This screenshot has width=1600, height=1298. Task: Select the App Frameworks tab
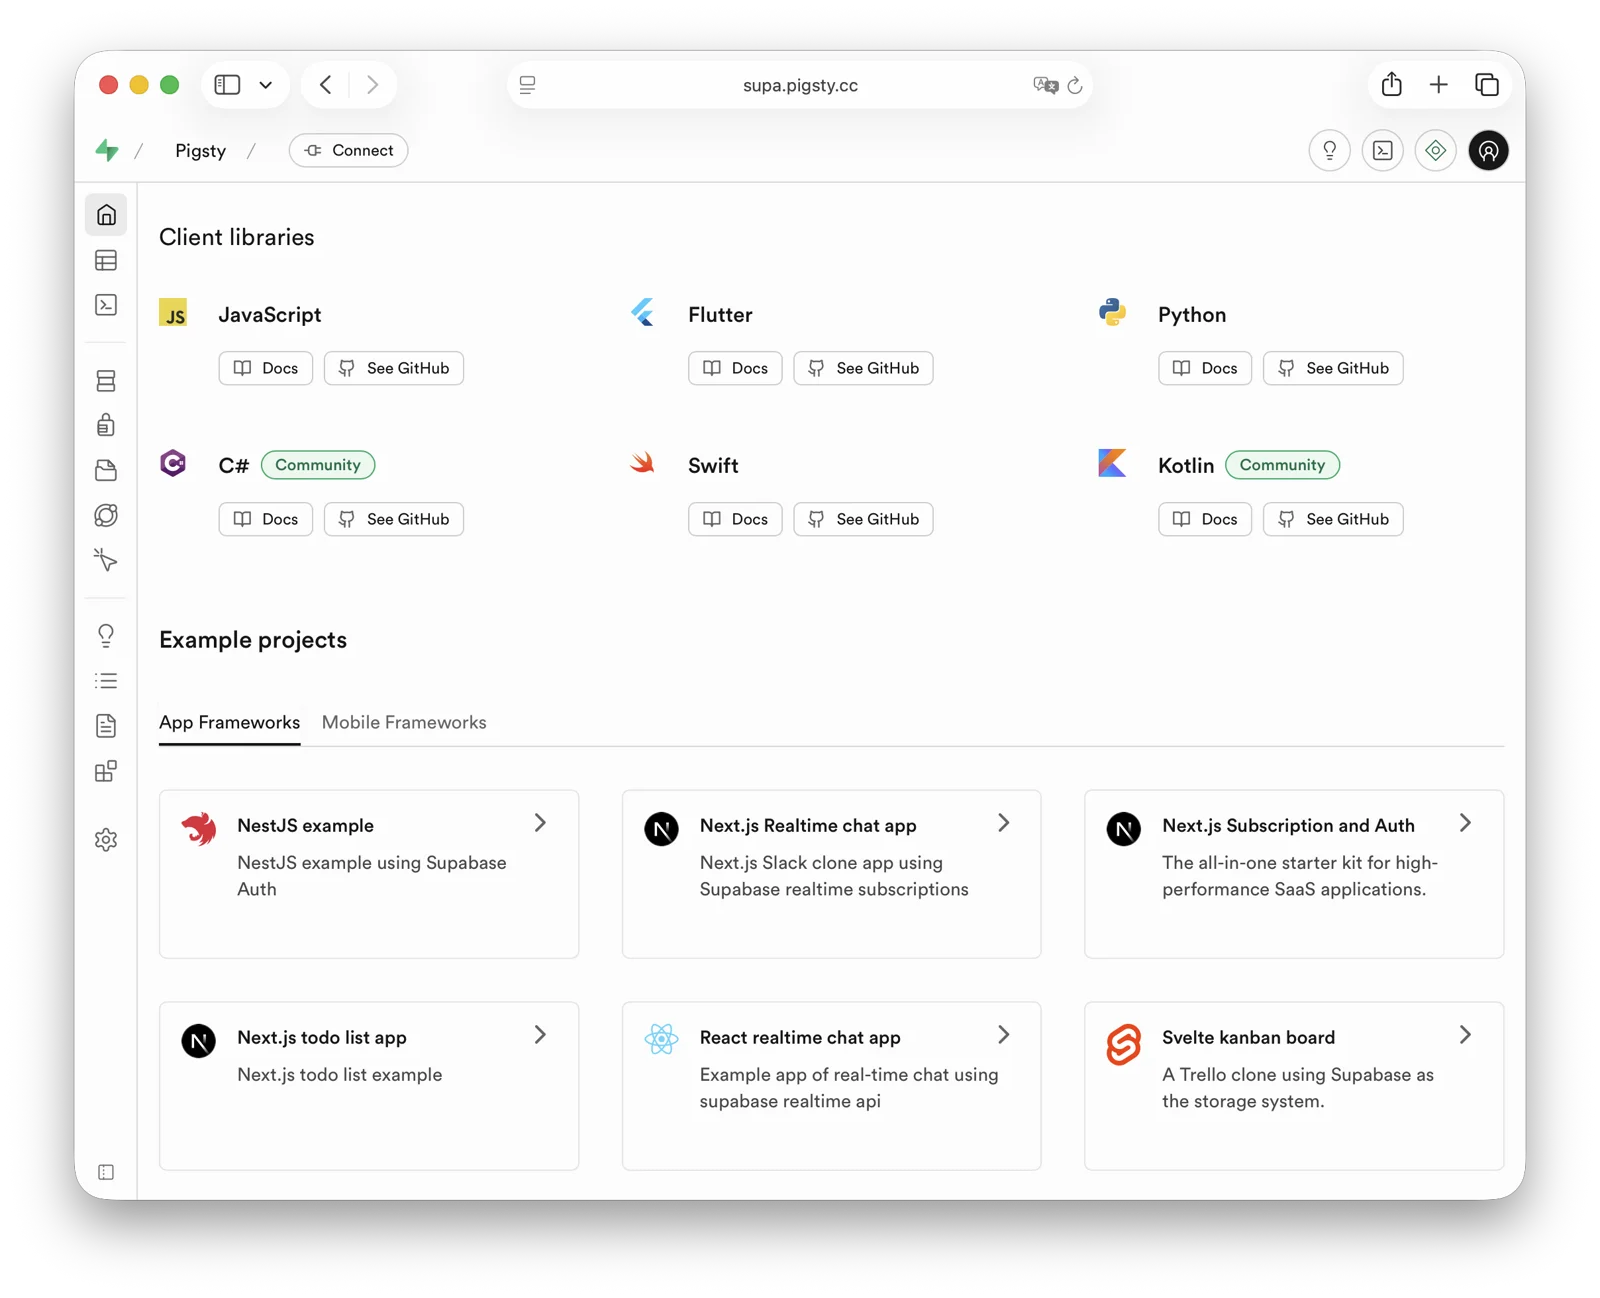point(229,722)
